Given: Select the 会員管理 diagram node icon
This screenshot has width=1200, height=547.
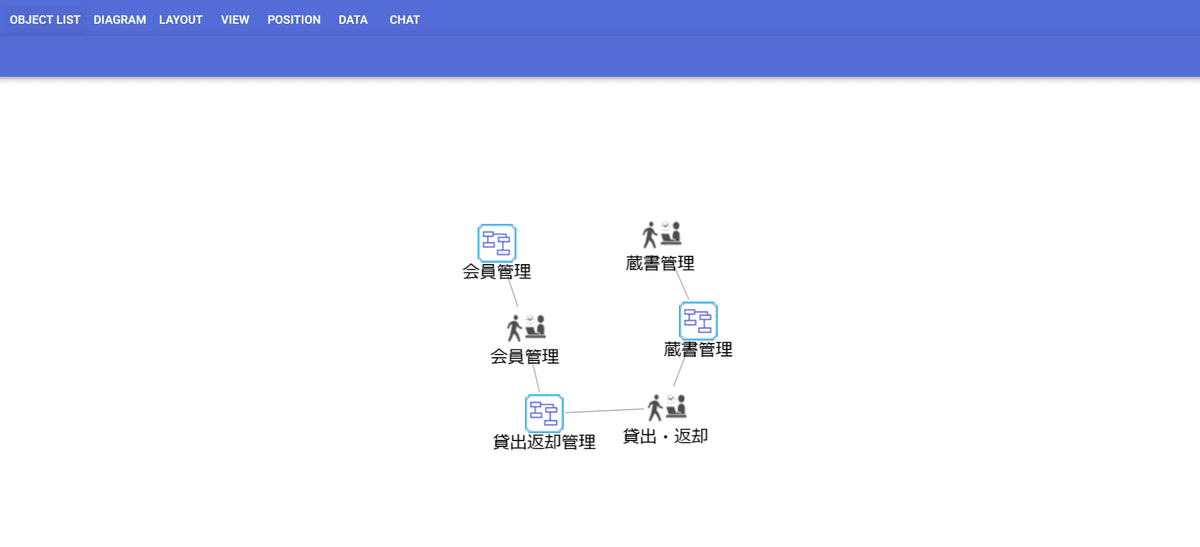Looking at the screenshot, I should (497, 243).
